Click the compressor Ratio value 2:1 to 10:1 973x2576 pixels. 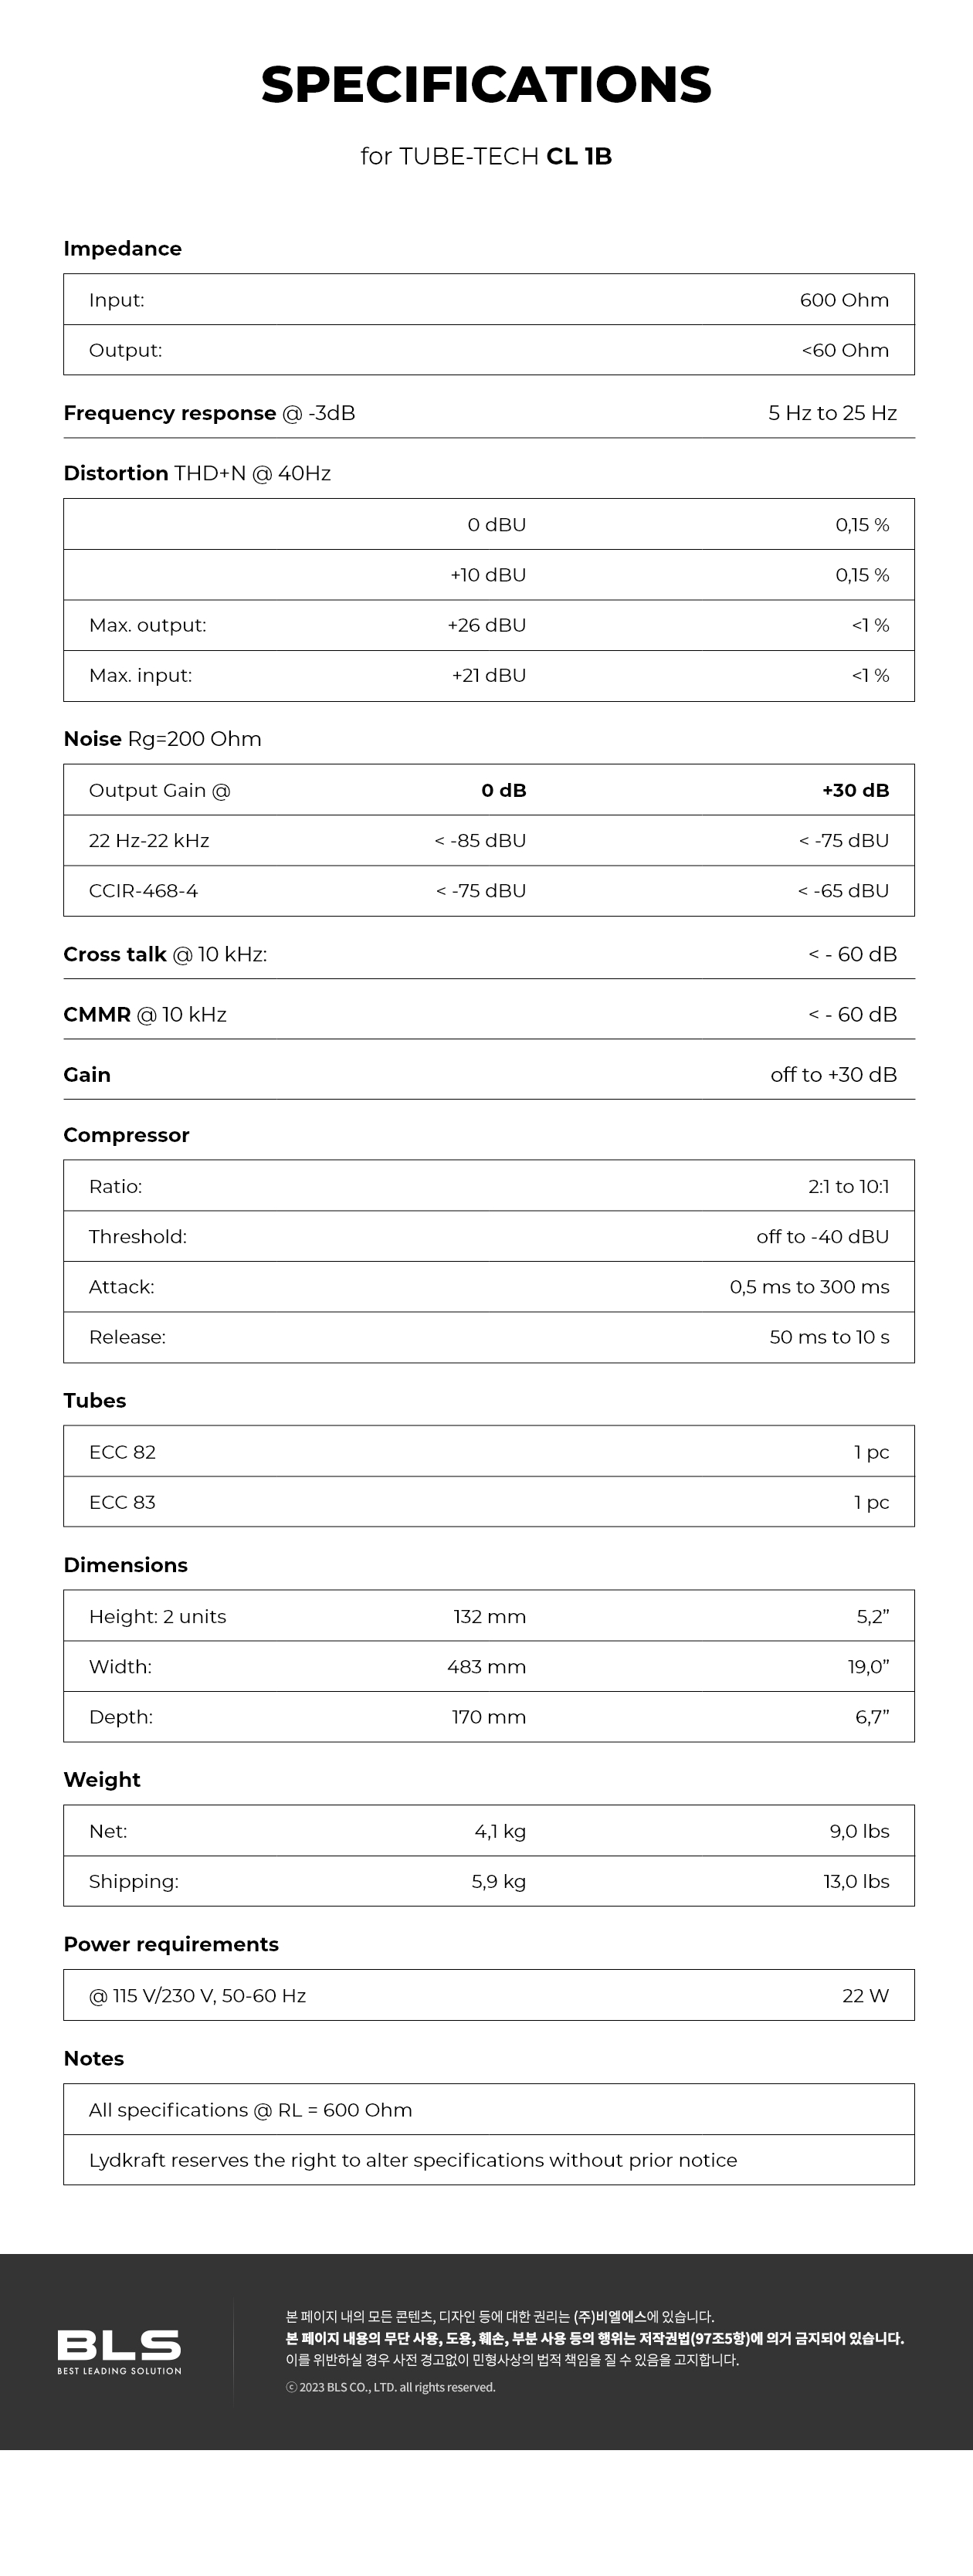848,1186
